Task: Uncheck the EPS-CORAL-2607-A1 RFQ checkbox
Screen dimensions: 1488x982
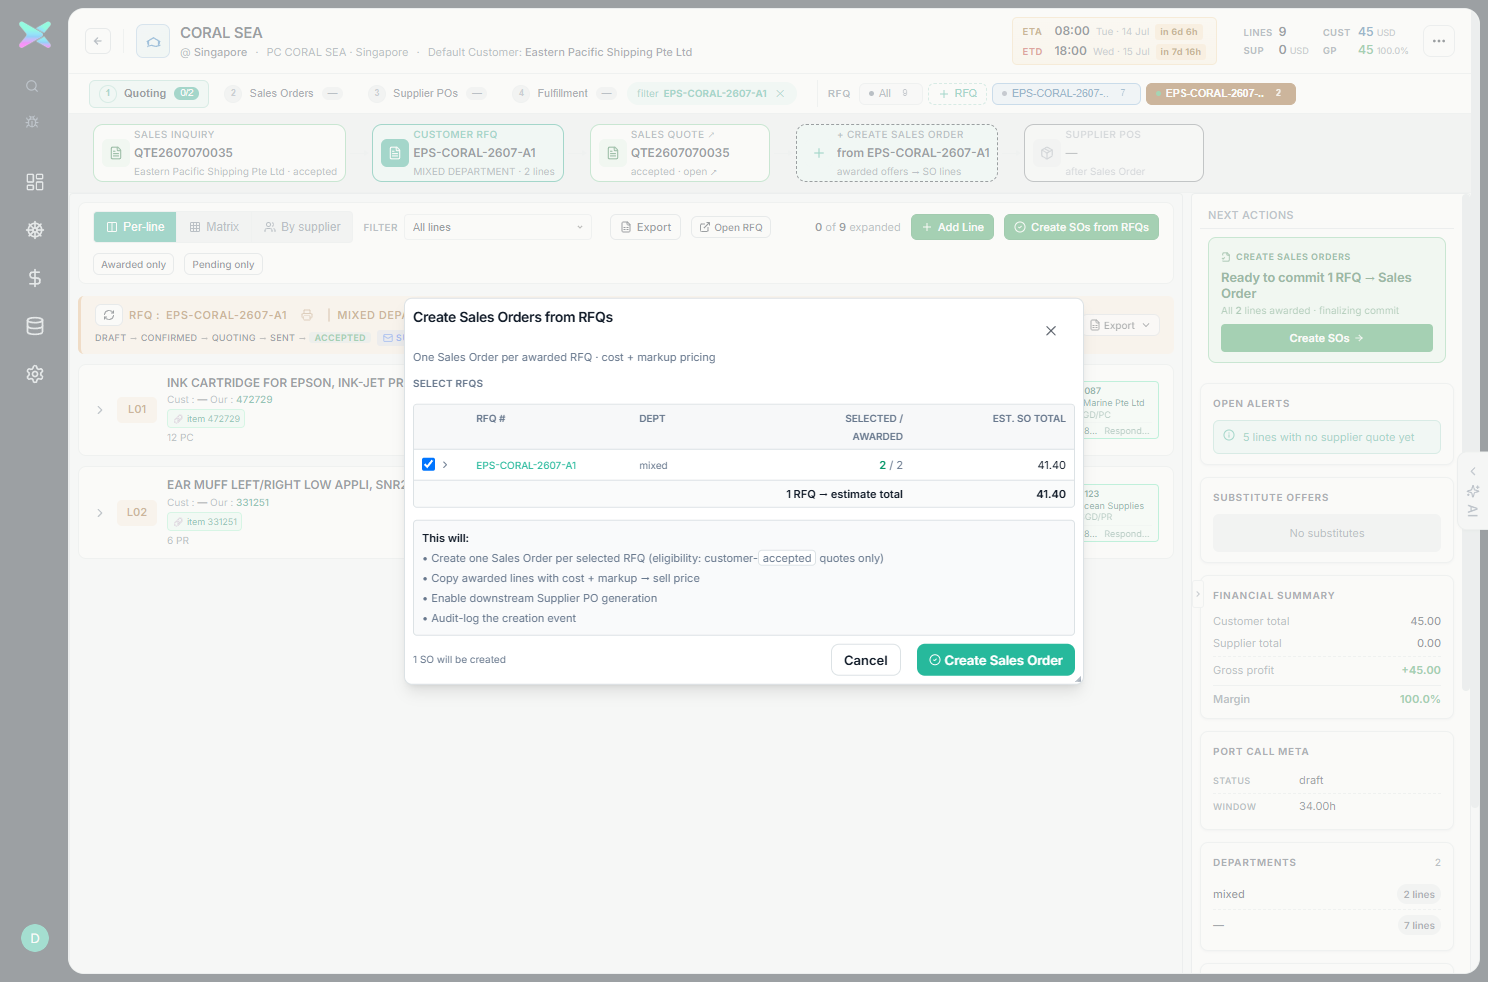Action: pos(428,464)
